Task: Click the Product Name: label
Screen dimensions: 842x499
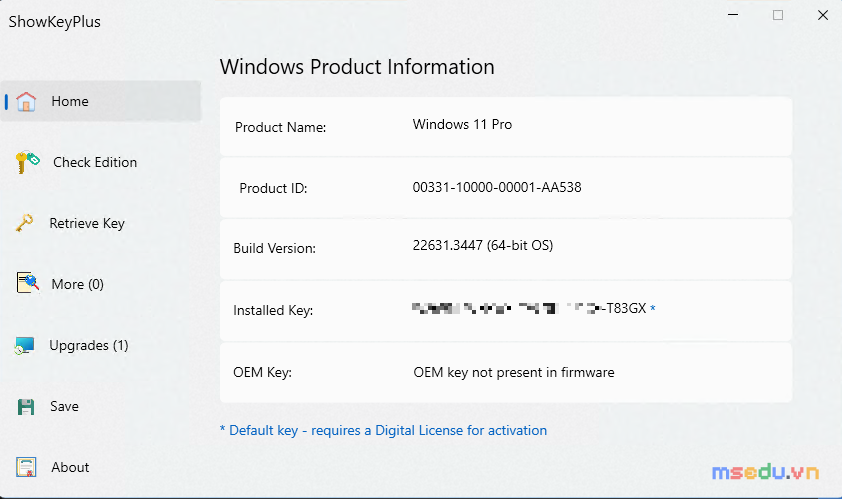Action: 280,127
